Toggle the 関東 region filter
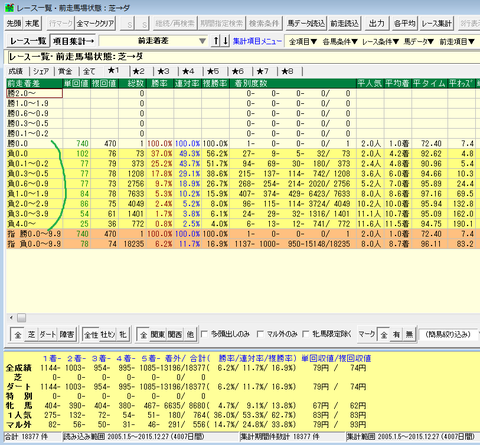Viewport: 480px width, 445px height. (158, 334)
